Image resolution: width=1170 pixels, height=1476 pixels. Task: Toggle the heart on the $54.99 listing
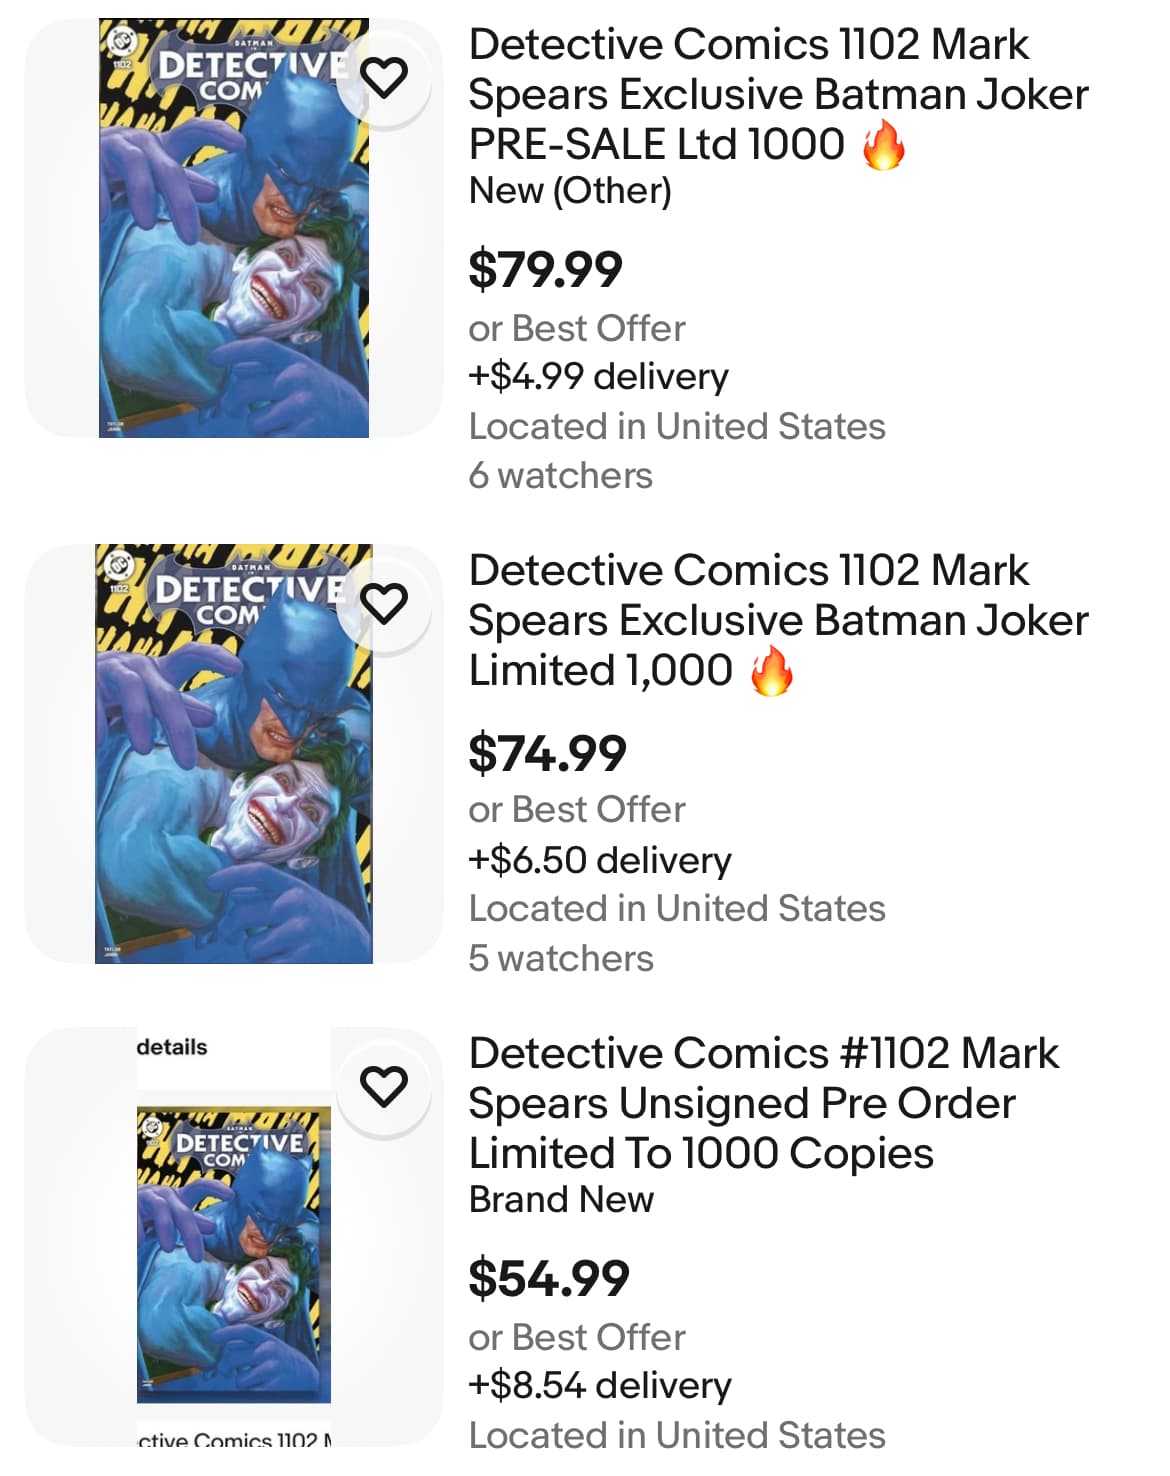coord(384,1086)
